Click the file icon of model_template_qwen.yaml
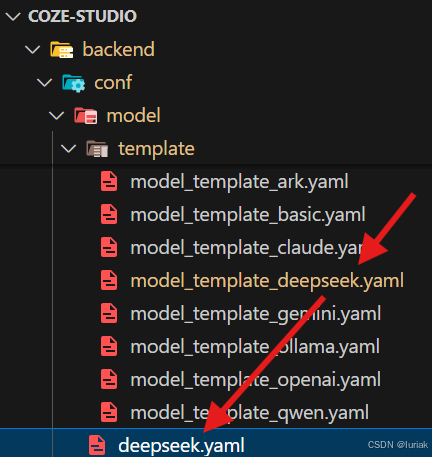The height and width of the screenshot is (457, 432). coord(109,412)
